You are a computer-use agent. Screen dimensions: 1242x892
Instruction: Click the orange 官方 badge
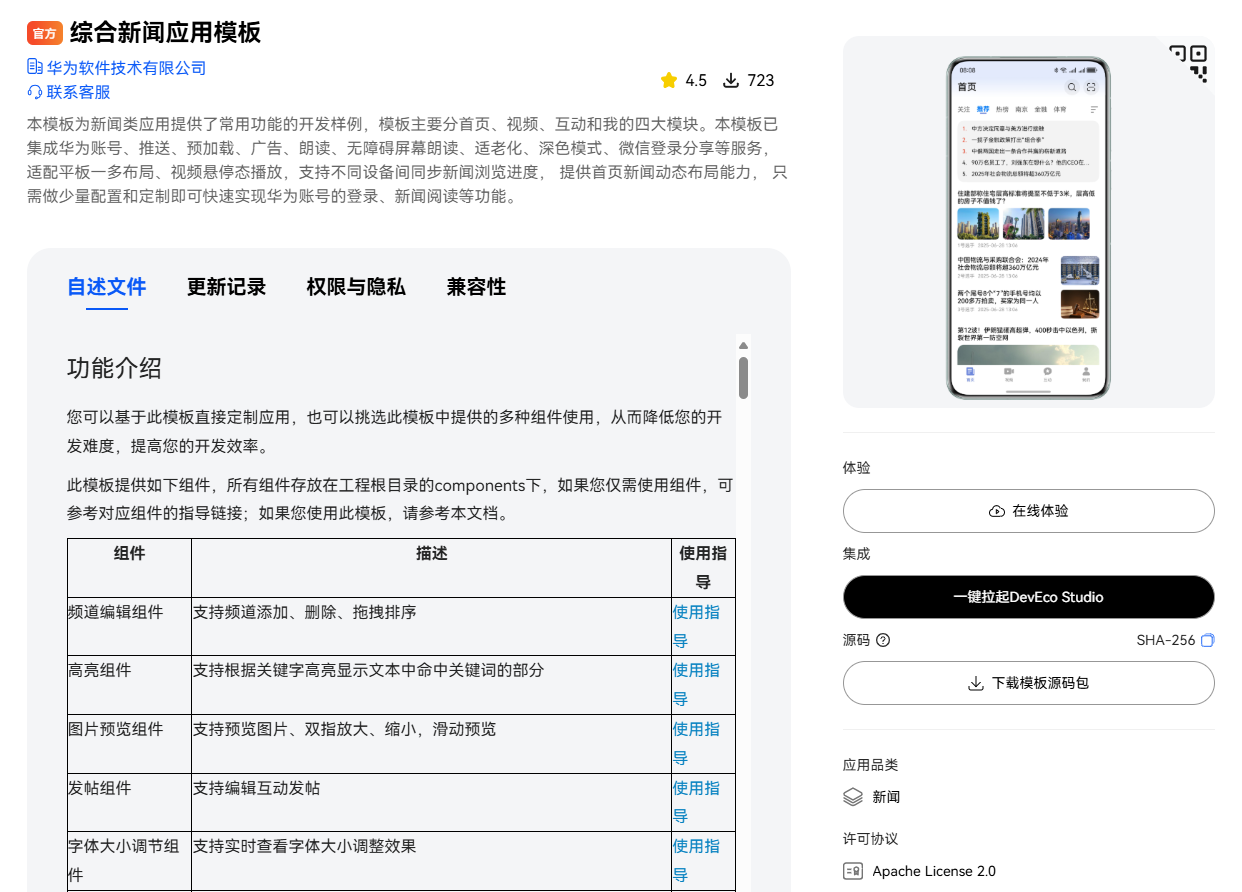(45, 32)
